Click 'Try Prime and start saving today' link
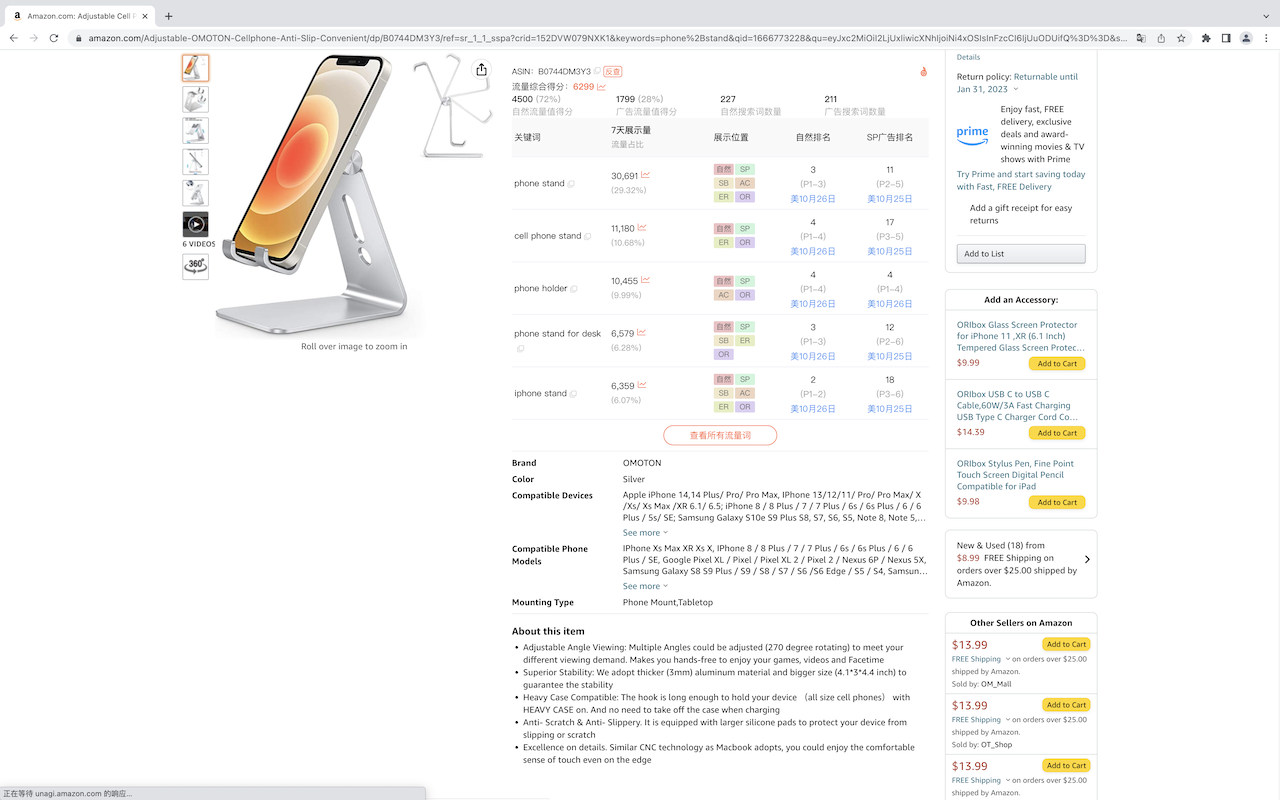 [x=1021, y=180]
